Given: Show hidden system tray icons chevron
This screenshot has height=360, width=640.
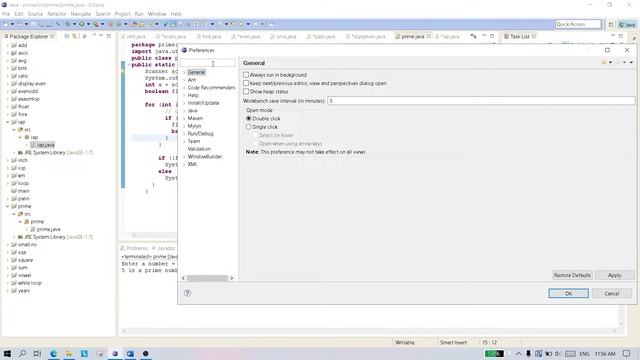Looking at the screenshot, I should coord(518,353).
